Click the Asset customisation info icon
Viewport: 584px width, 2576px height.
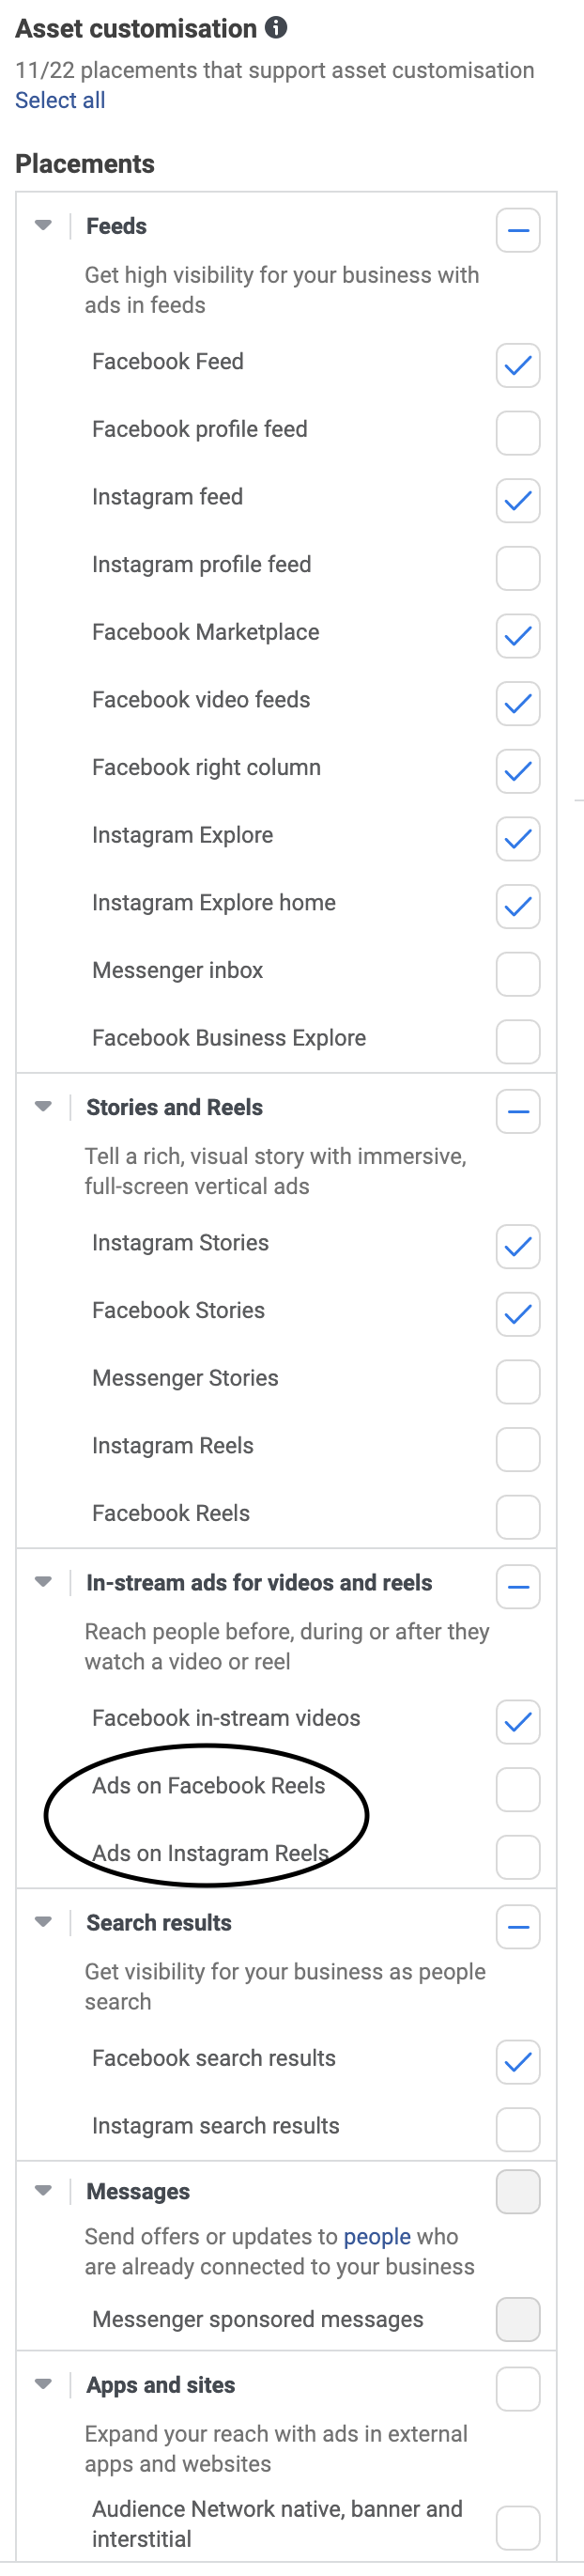[275, 28]
